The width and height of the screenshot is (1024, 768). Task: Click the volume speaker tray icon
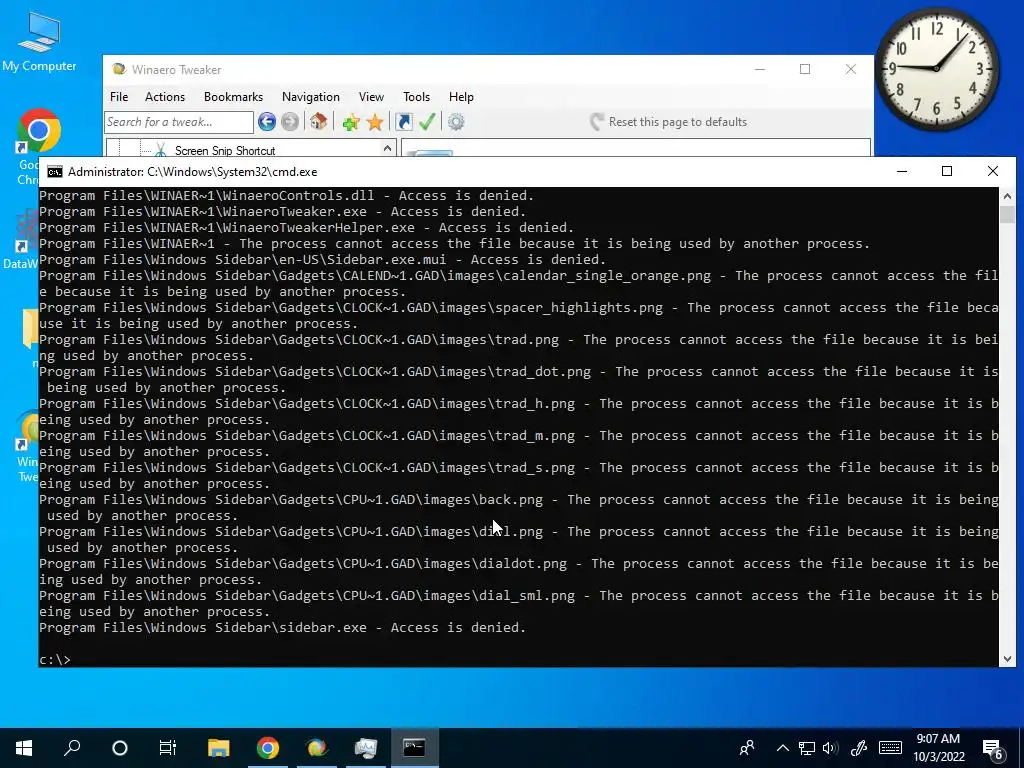831,748
